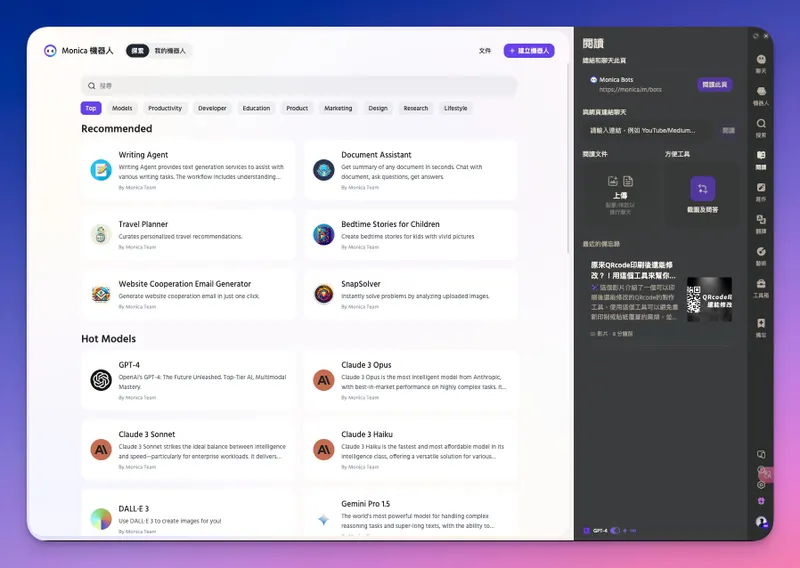
Task: Toggle the GPT-4 switch at panel bottom
Action: (615, 531)
